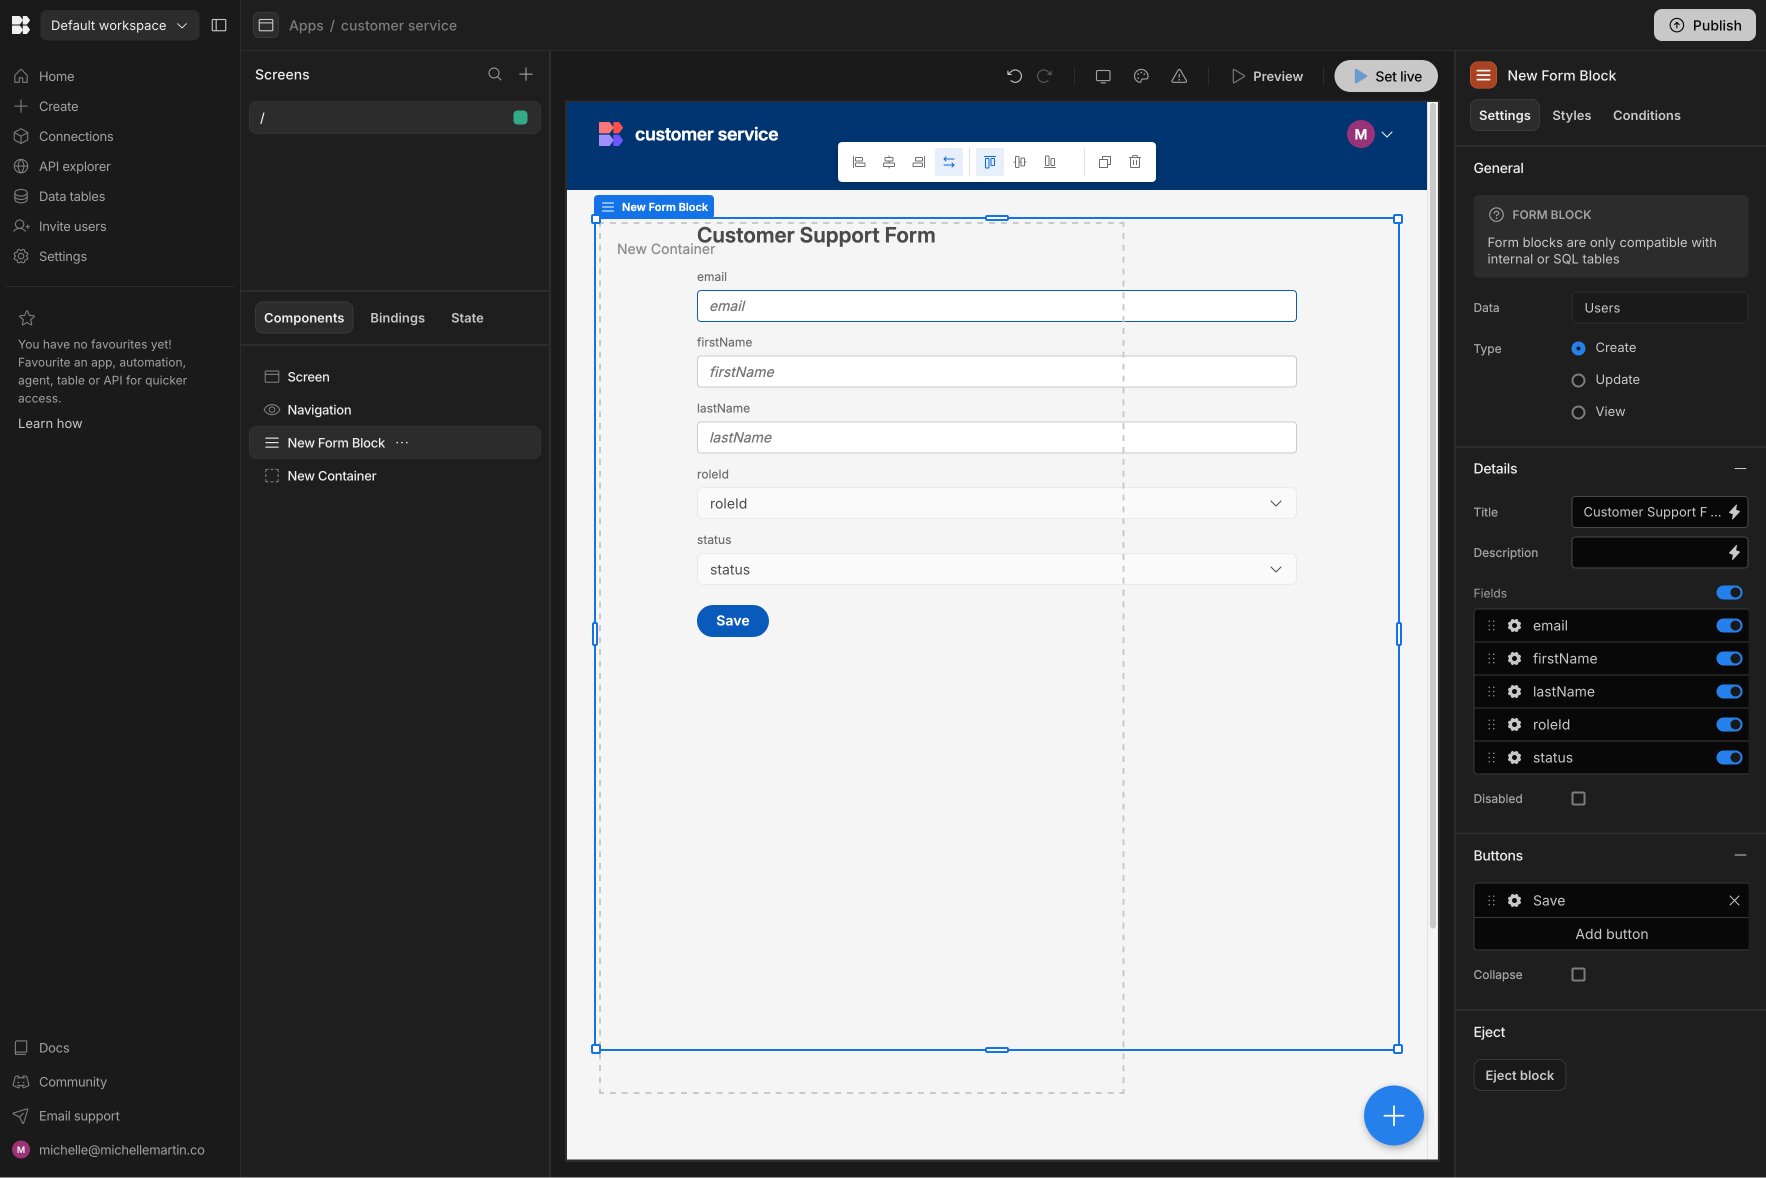Click the Eject block button
Image resolution: width=1766 pixels, height=1178 pixels.
point(1519,1076)
